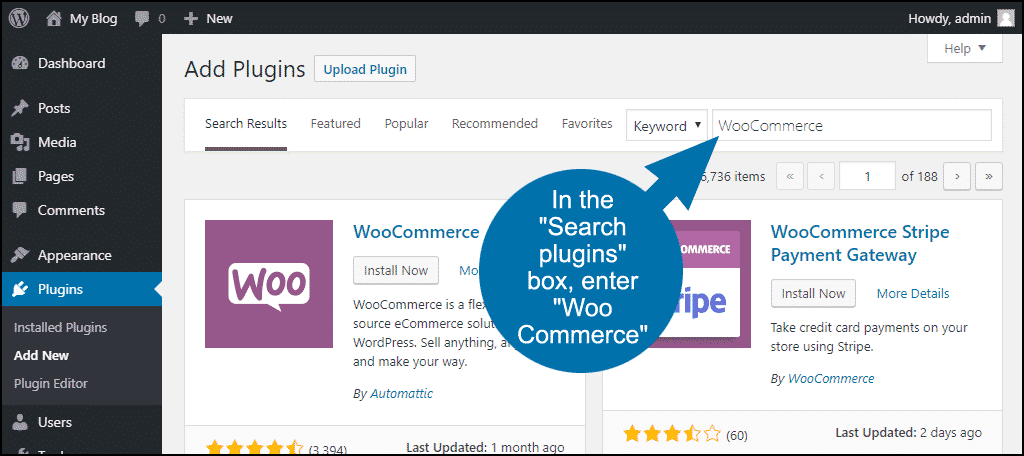
Task: Click the current page number field
Action: pos(867,176)
